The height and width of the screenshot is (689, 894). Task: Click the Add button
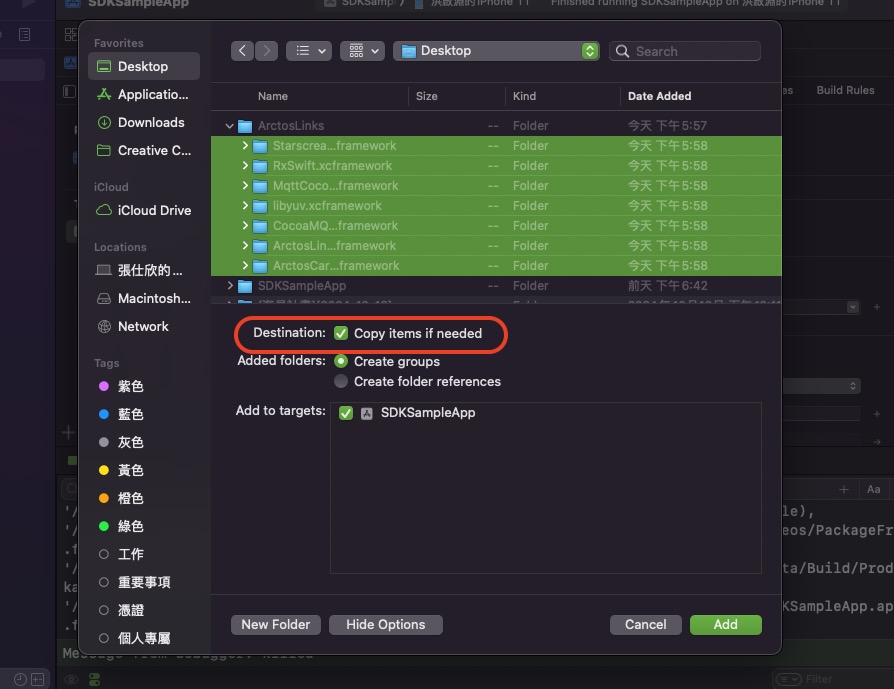(x=725, y=624)
